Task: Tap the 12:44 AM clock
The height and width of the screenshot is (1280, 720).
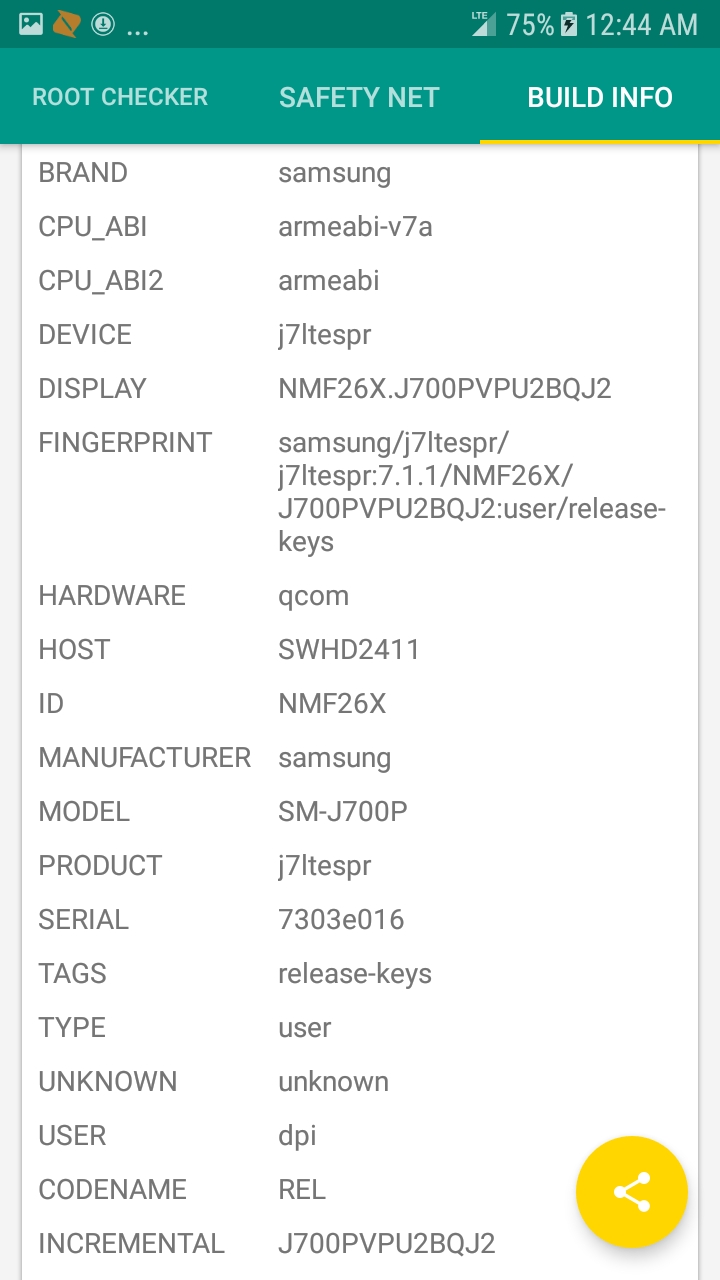Action: click(x=642, y=25)
